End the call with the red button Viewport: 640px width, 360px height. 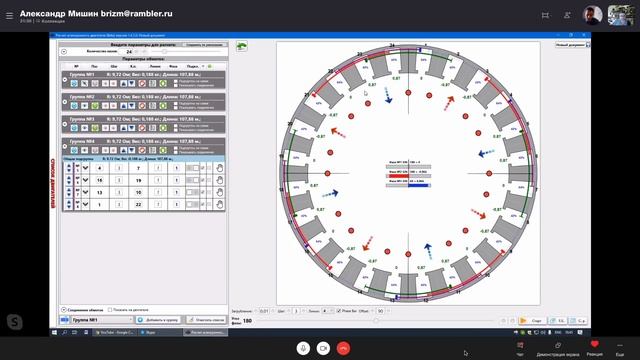coord(343,348)
